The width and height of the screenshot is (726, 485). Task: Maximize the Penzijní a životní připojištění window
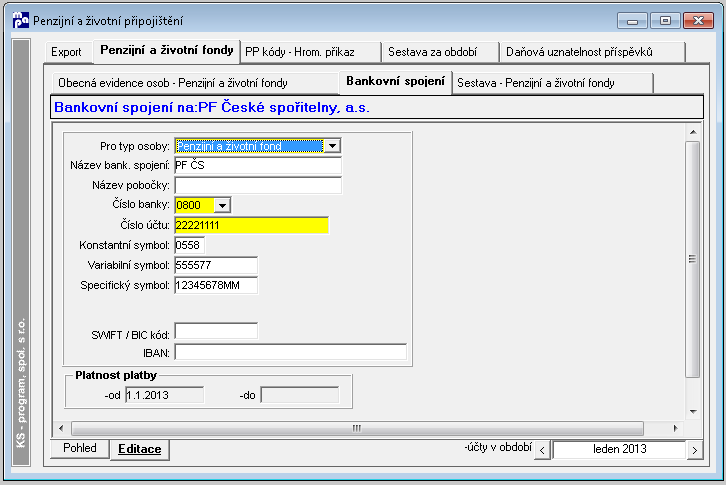665,21
